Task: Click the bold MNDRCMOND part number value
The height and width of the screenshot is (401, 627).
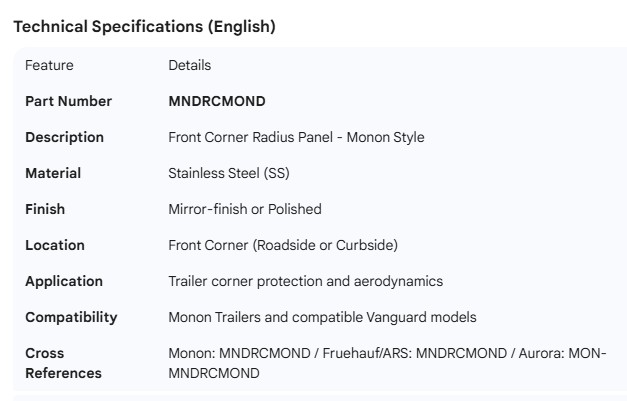Action: pyautogui.click(x=217, y=101)
